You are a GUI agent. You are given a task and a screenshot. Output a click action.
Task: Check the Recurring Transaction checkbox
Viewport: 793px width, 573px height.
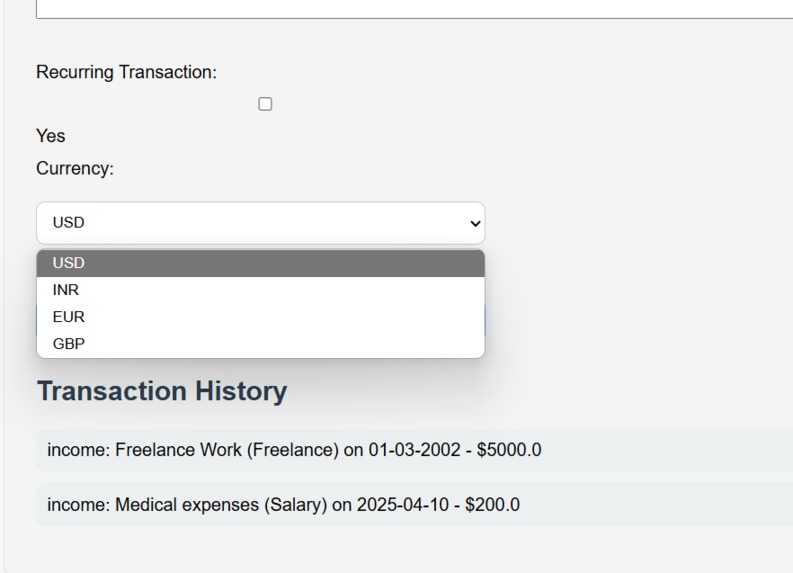pos(265,104)
